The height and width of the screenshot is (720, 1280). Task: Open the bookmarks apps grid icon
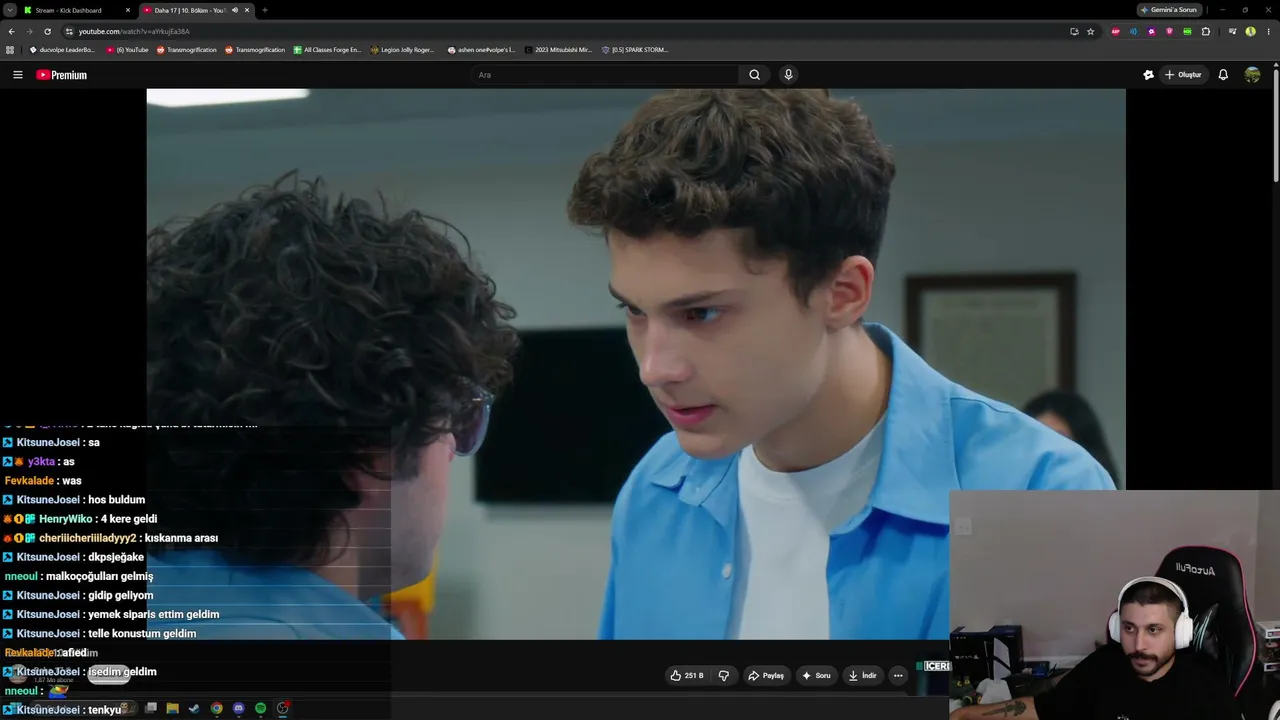pos(10,50)
